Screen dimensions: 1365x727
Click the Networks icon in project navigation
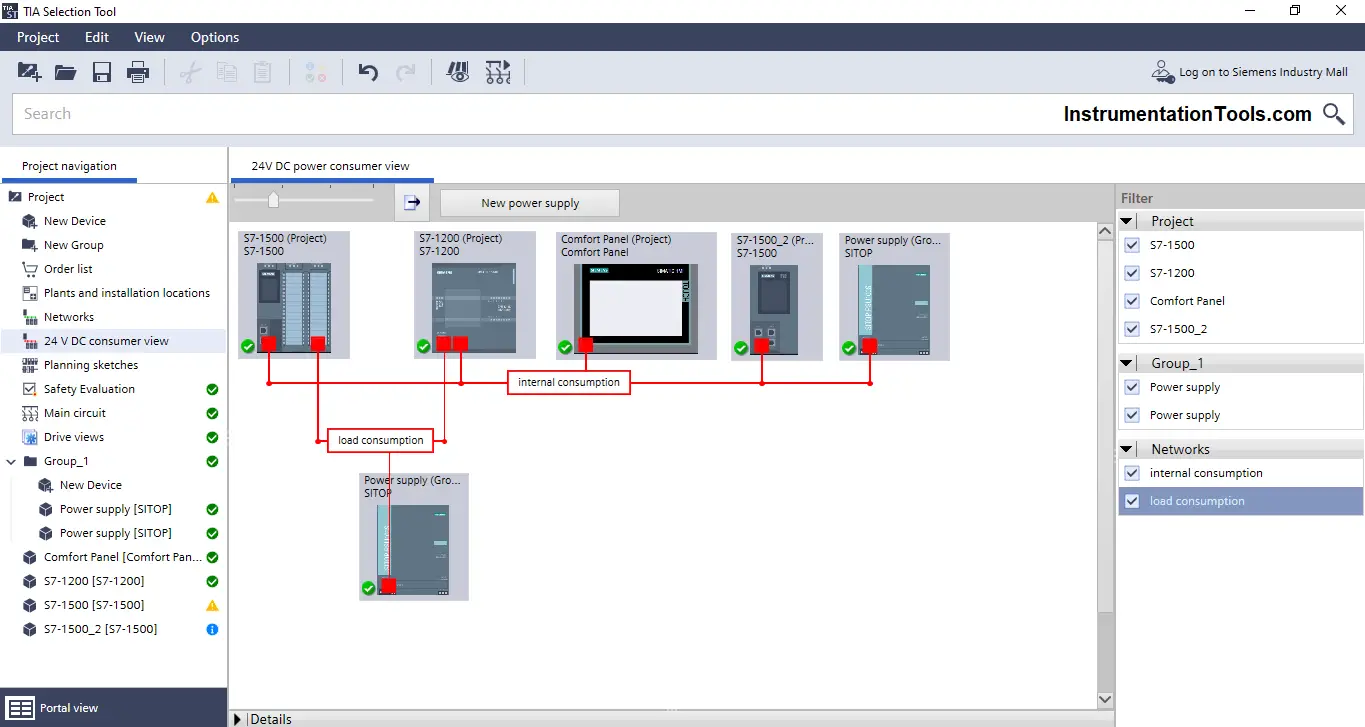tap(29, 317)
